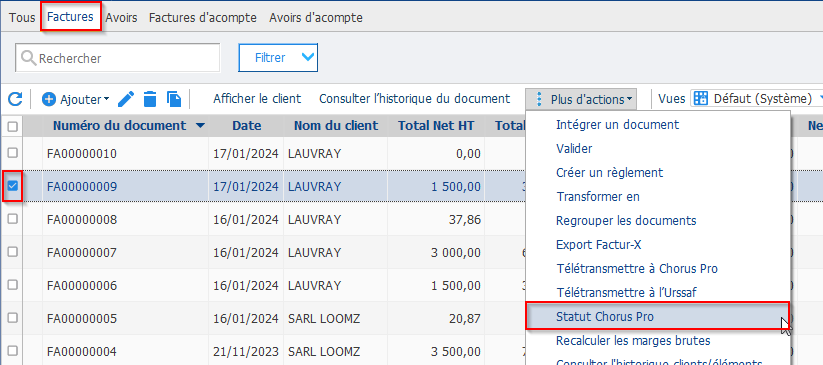Switch to the Avoirs tab
Viewport: 823px width, 365px height.
[x=121, y=17]
